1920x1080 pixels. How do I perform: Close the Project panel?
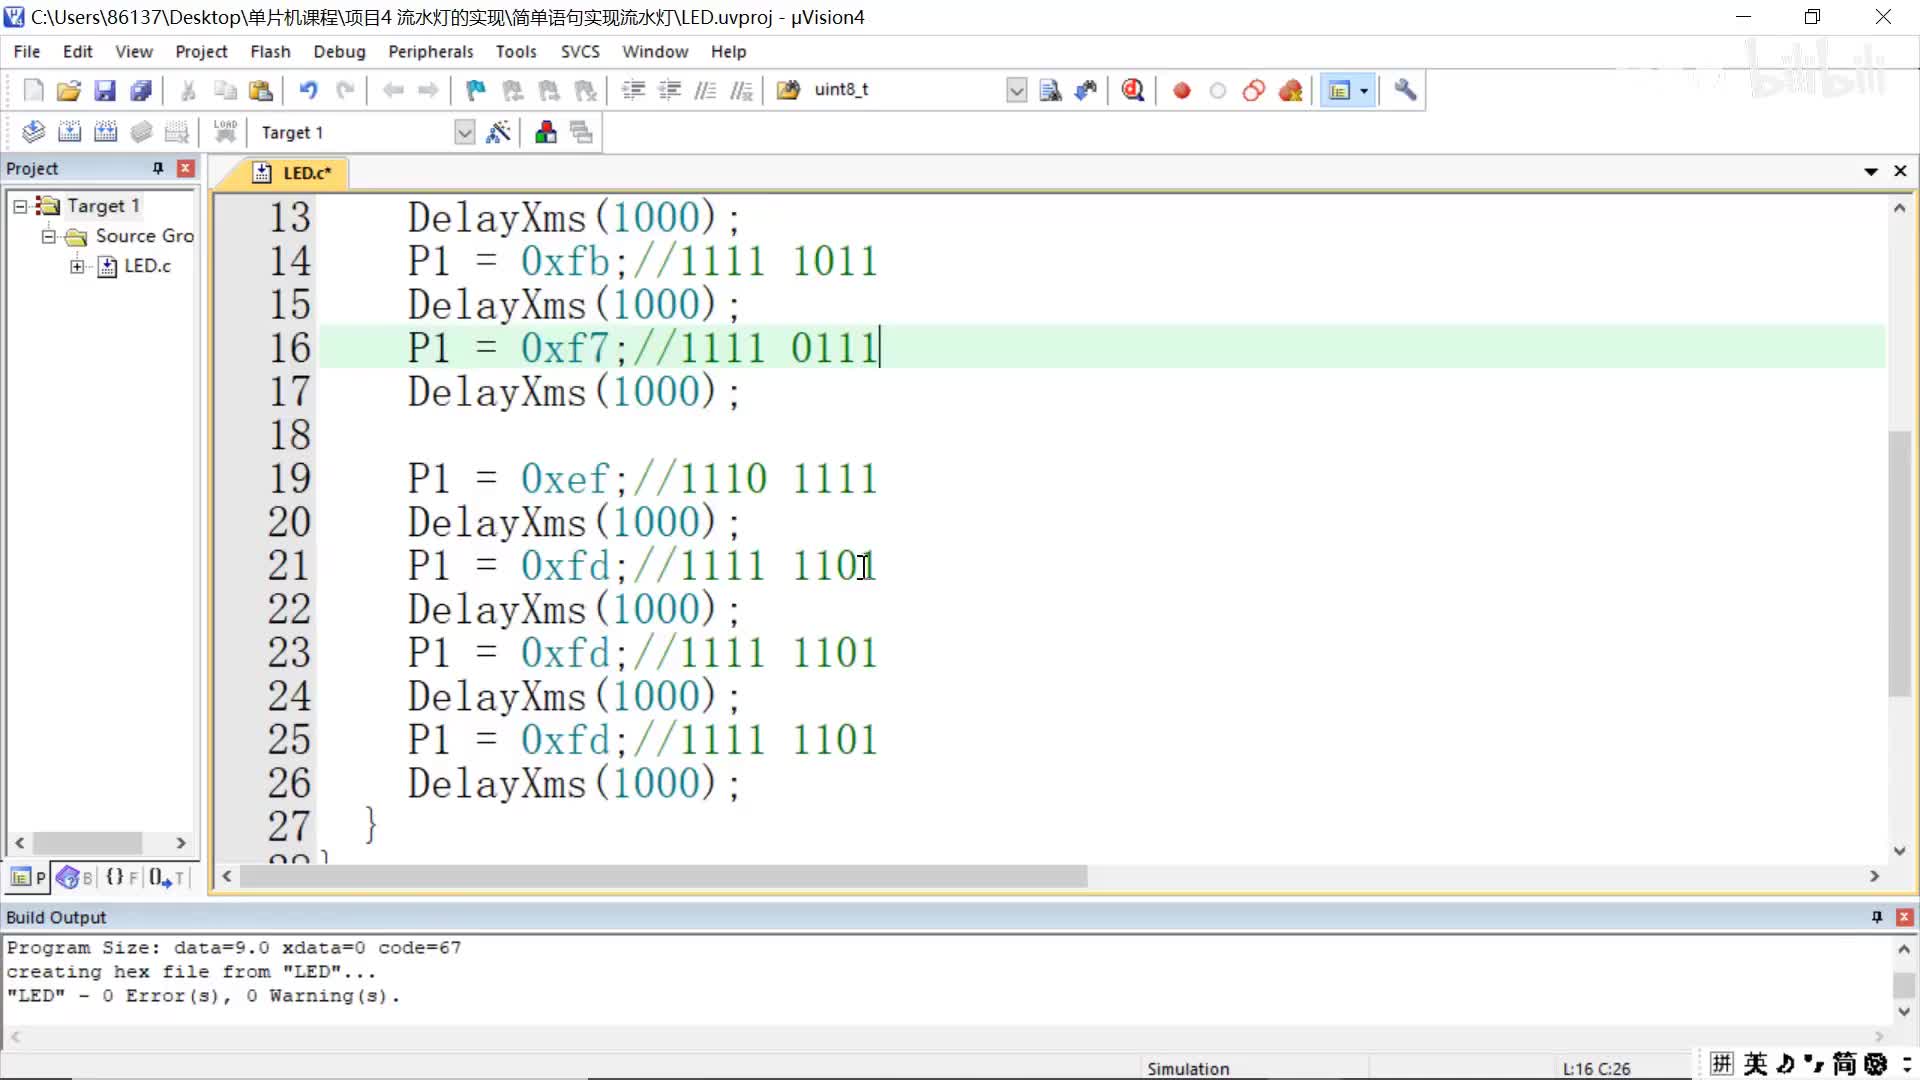click(185, 168)
